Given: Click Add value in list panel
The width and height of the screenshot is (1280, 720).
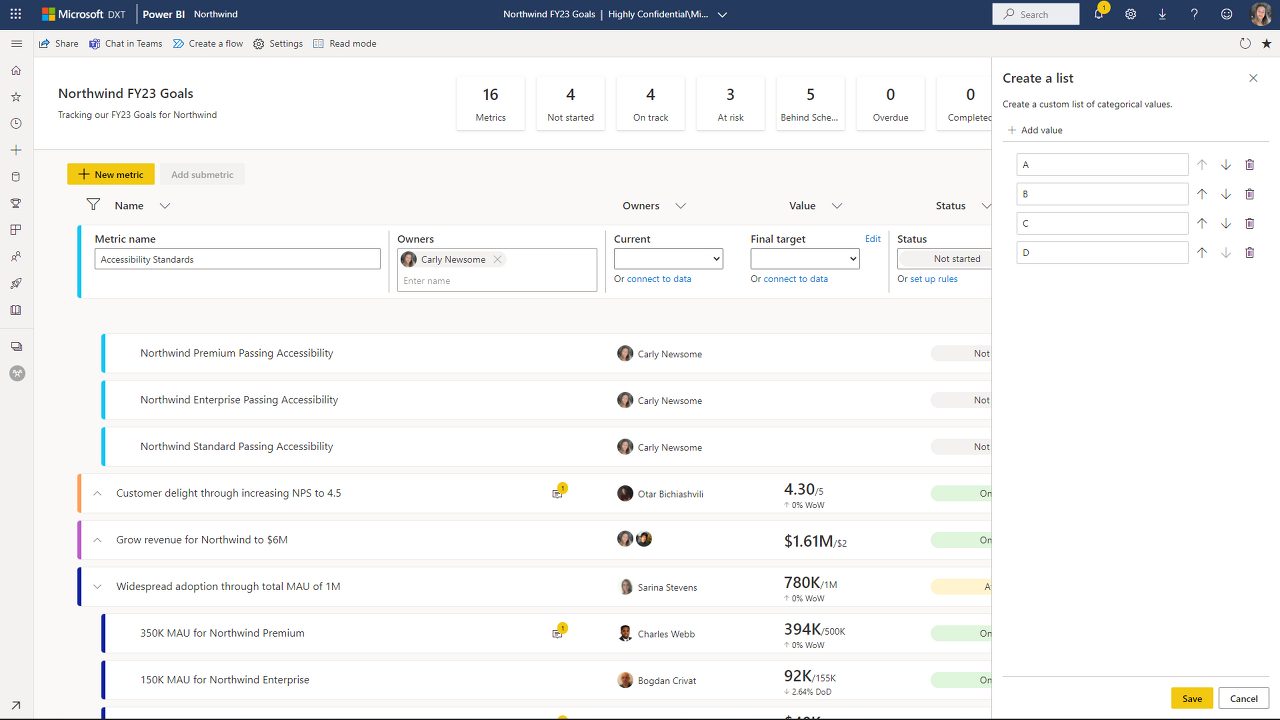Looking at the screenshot, I should (x=1035, y=130).
